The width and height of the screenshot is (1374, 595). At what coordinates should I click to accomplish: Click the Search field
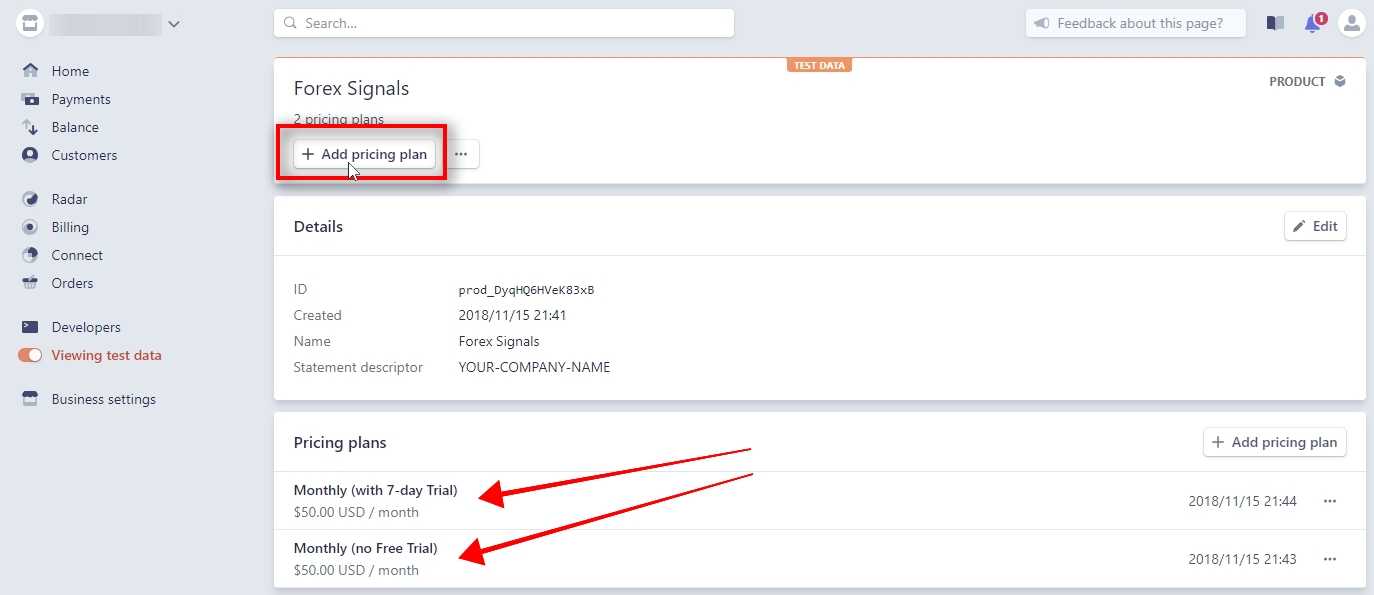(504, 22)
